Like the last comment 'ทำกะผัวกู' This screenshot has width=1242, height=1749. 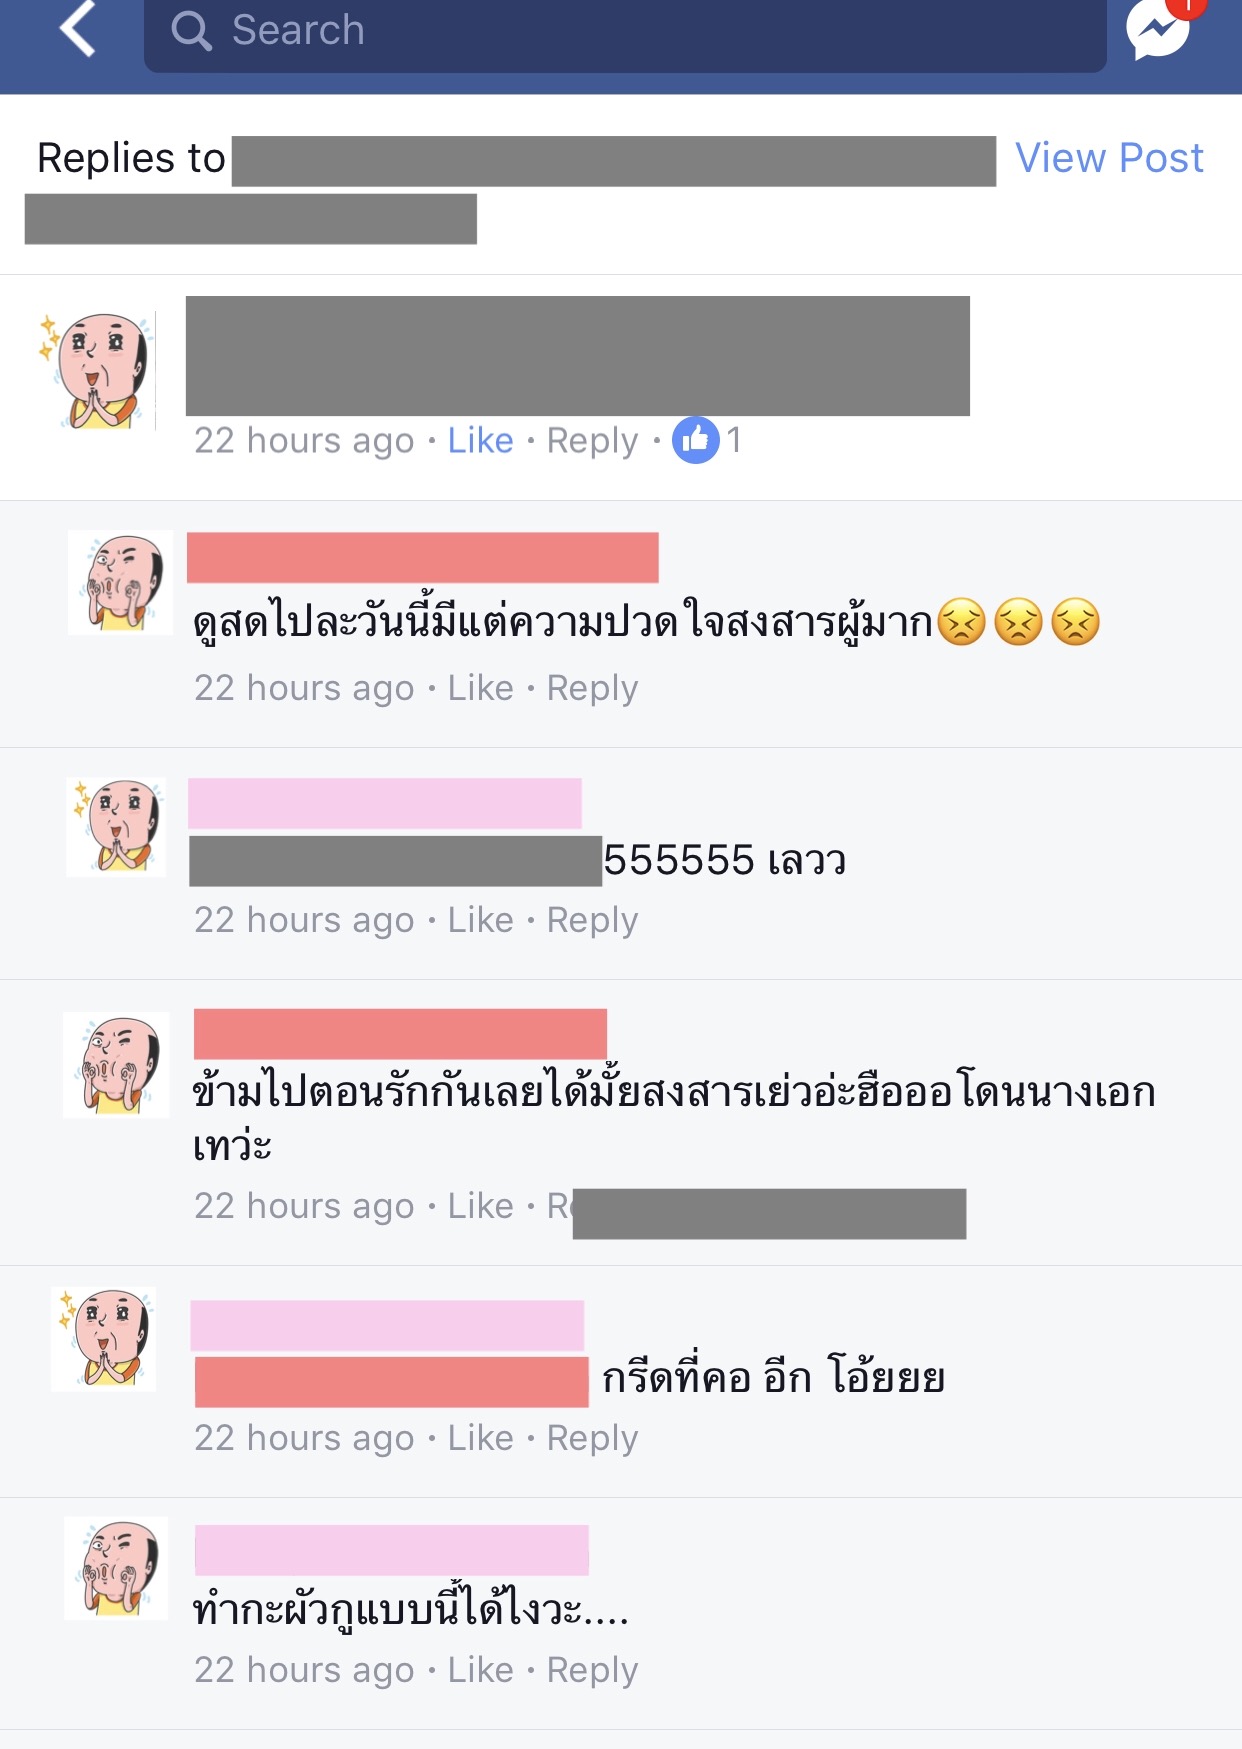480,1670
